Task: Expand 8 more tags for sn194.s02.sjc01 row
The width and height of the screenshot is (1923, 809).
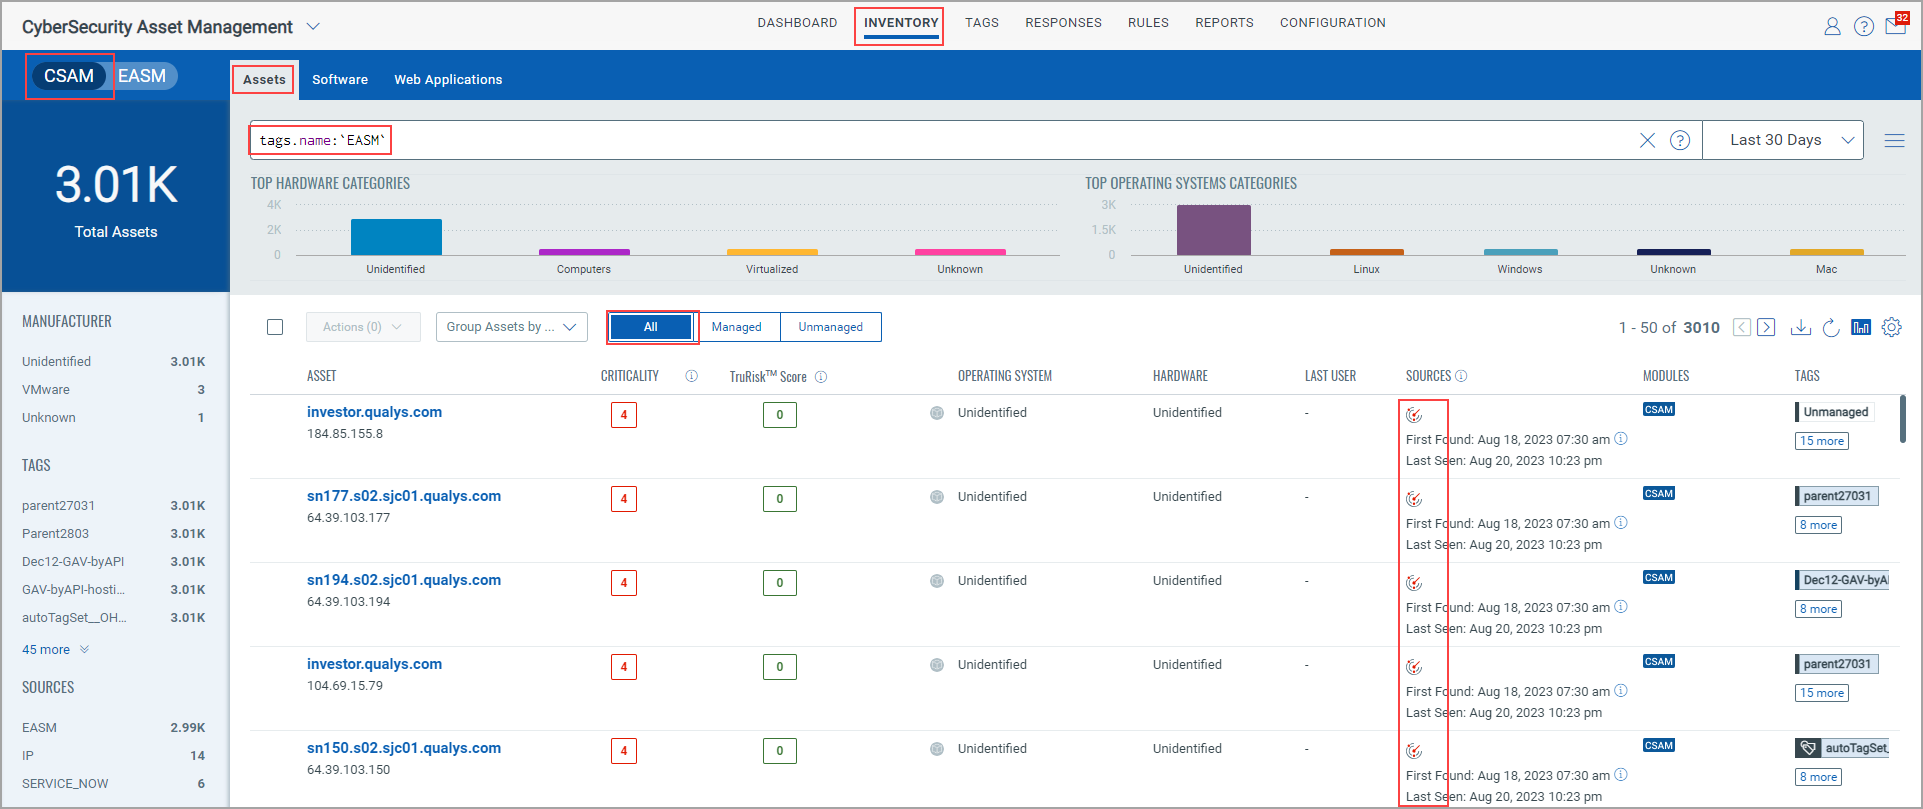Action: [1819, 609]
